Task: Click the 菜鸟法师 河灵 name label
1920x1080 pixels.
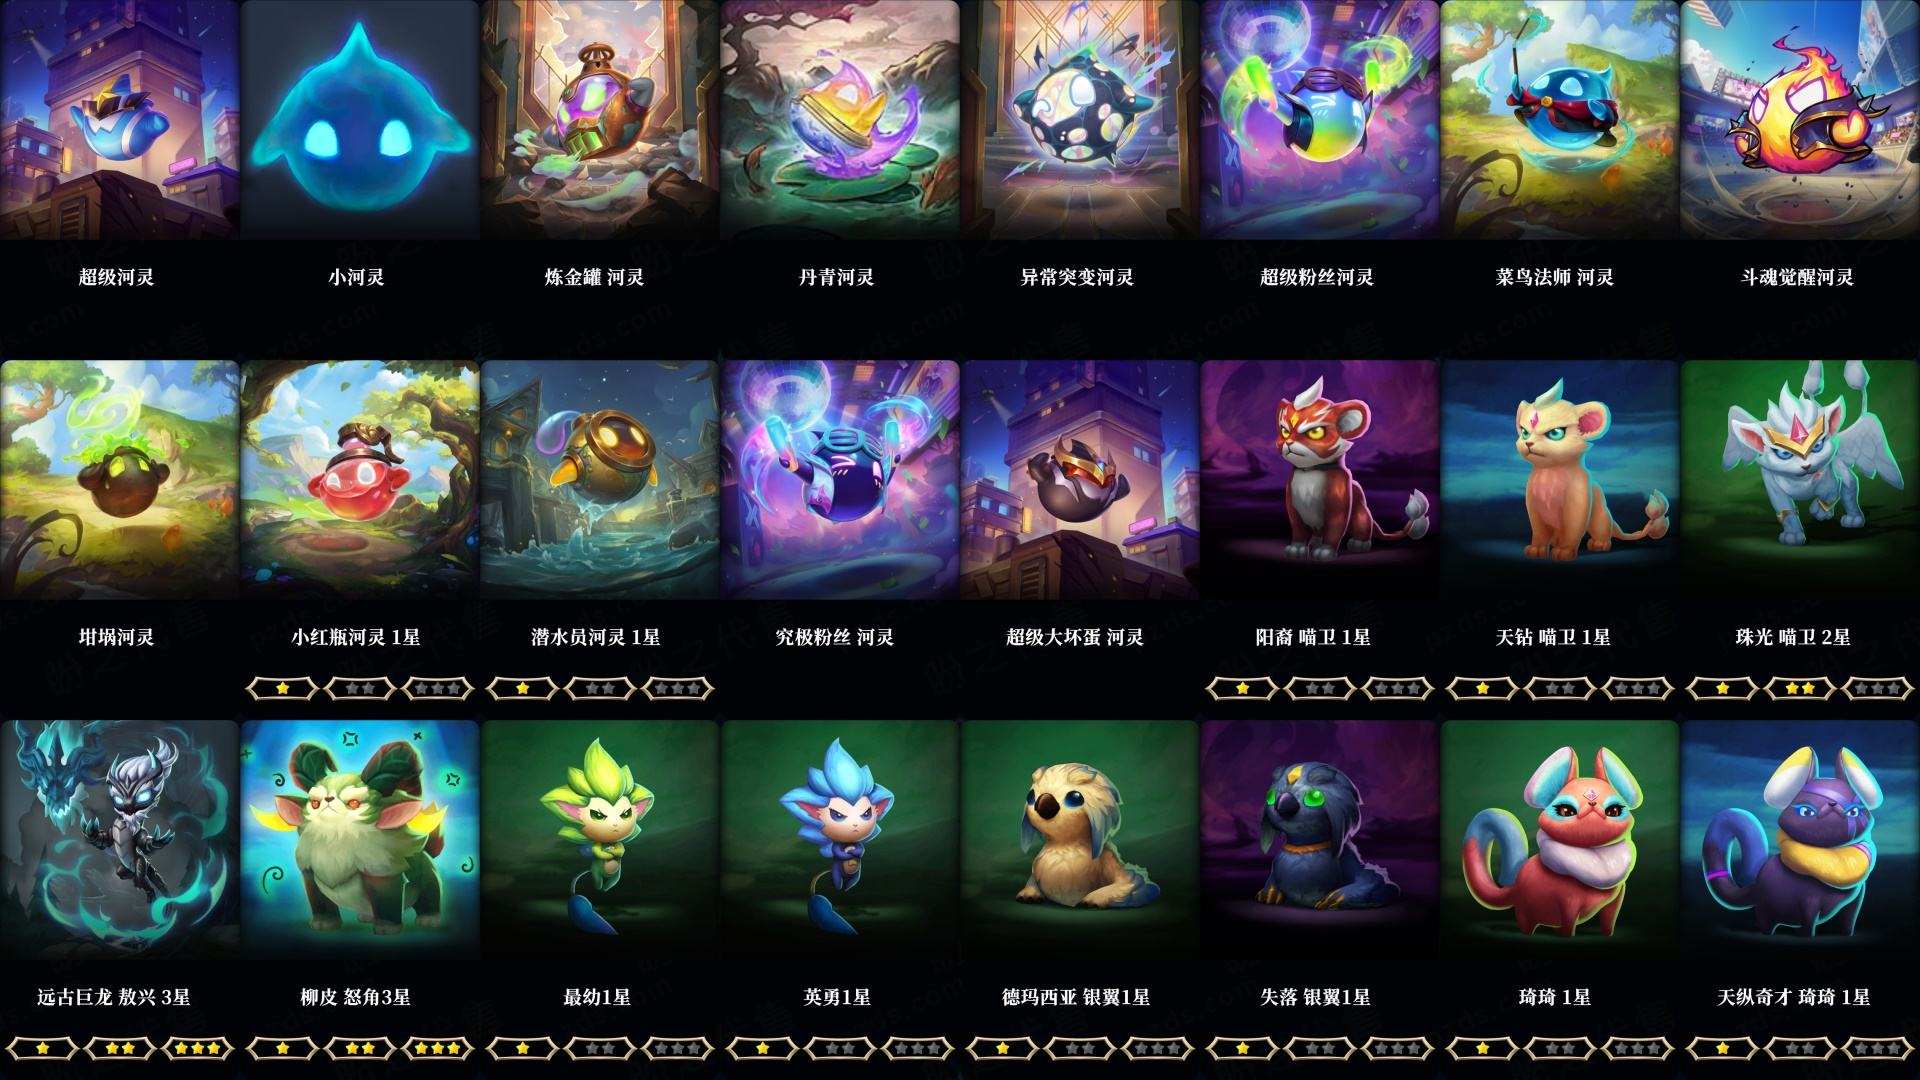Action: 1555,277
